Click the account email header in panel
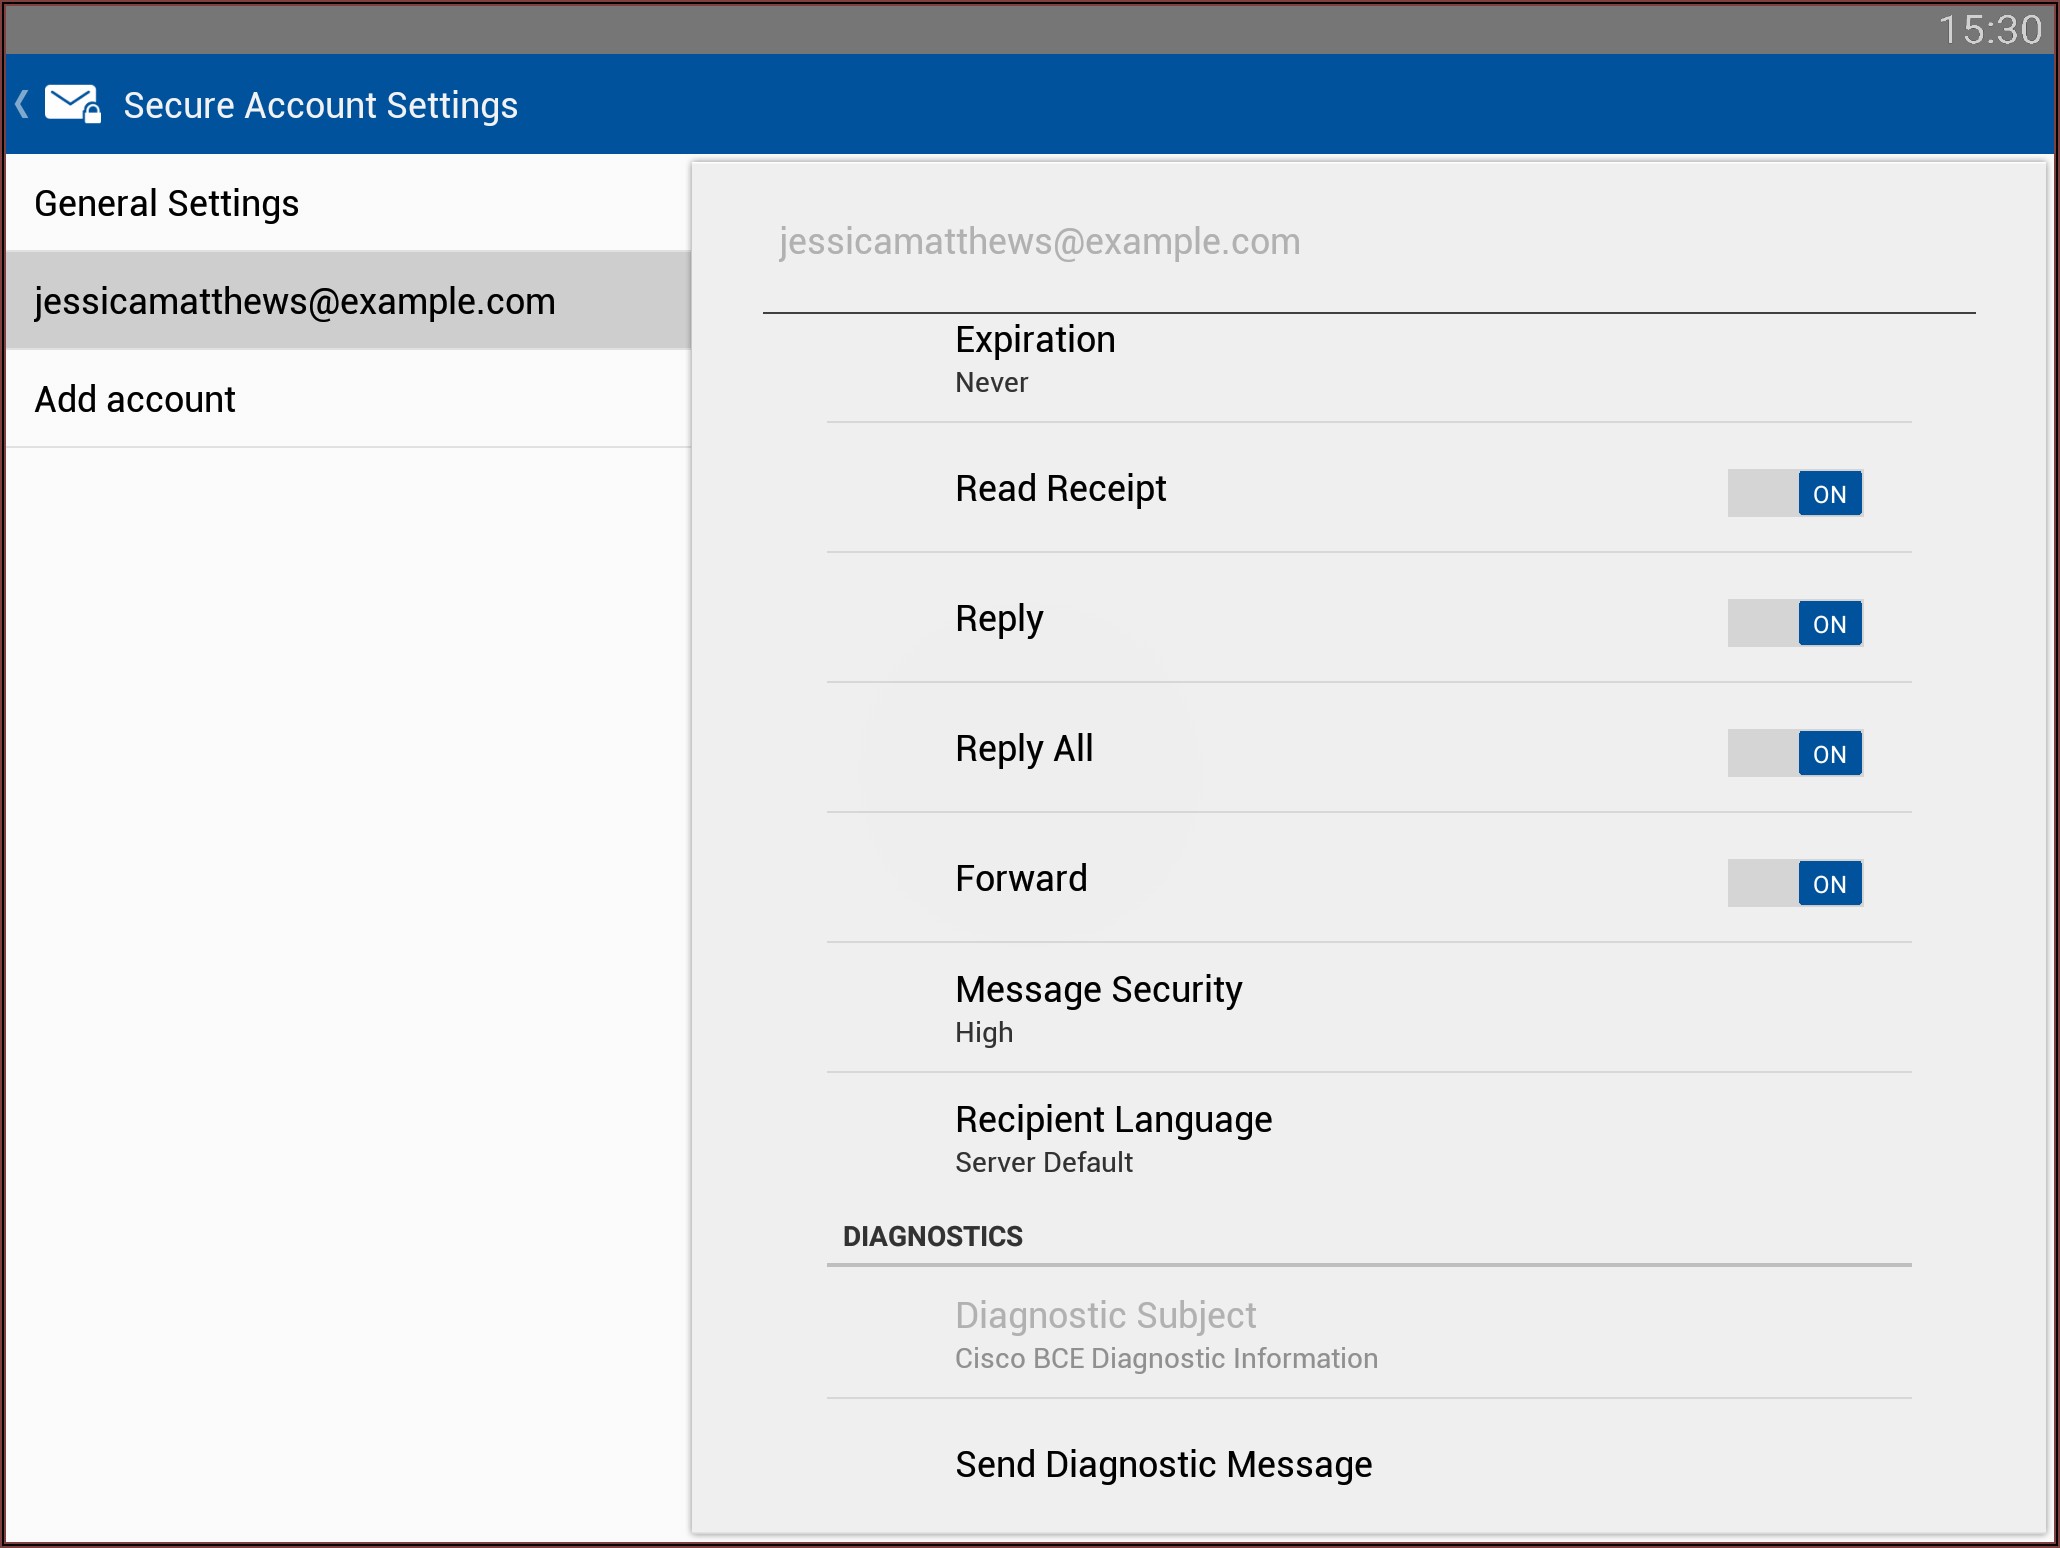Screen dimensions: 2060x1548 pos(1039,242)
